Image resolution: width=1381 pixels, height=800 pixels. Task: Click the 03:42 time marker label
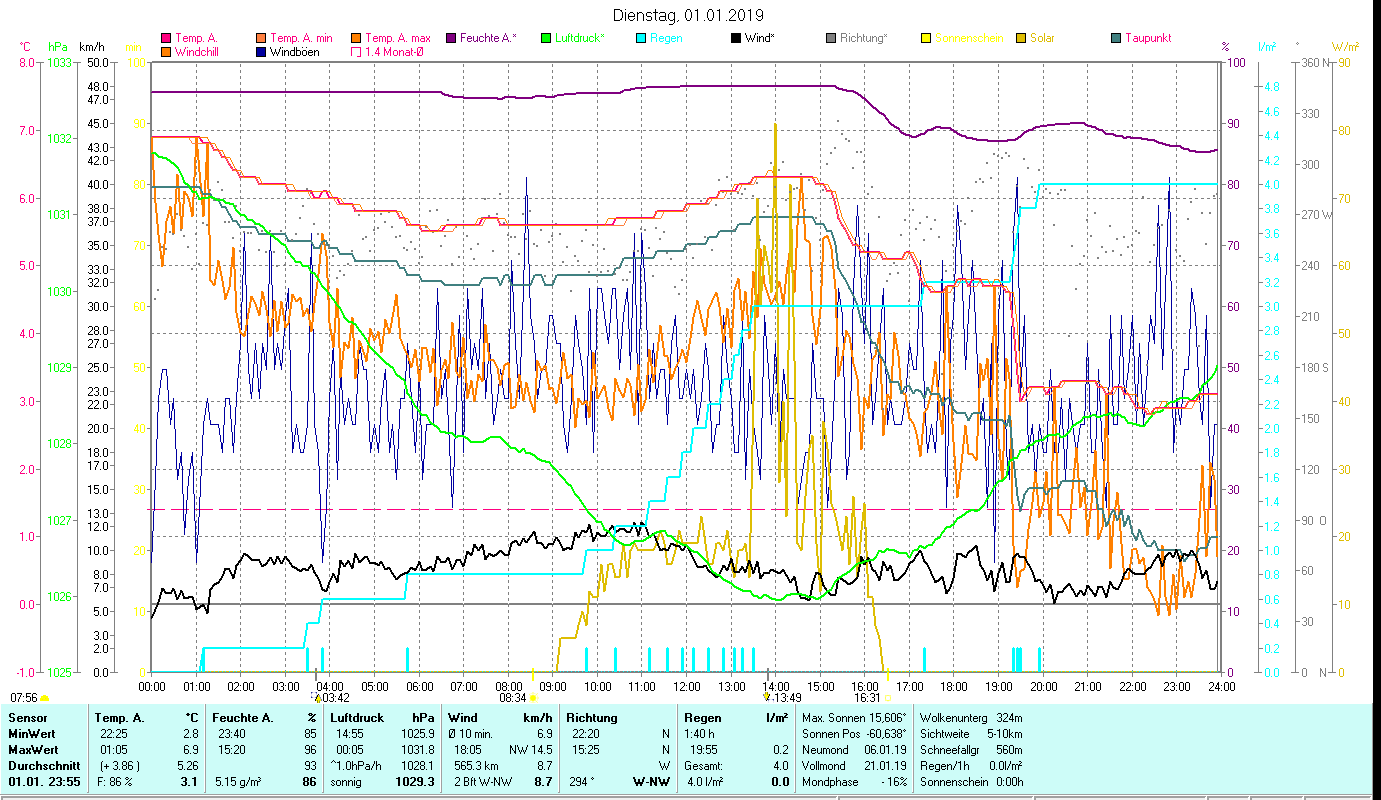(x=335, y=697)
